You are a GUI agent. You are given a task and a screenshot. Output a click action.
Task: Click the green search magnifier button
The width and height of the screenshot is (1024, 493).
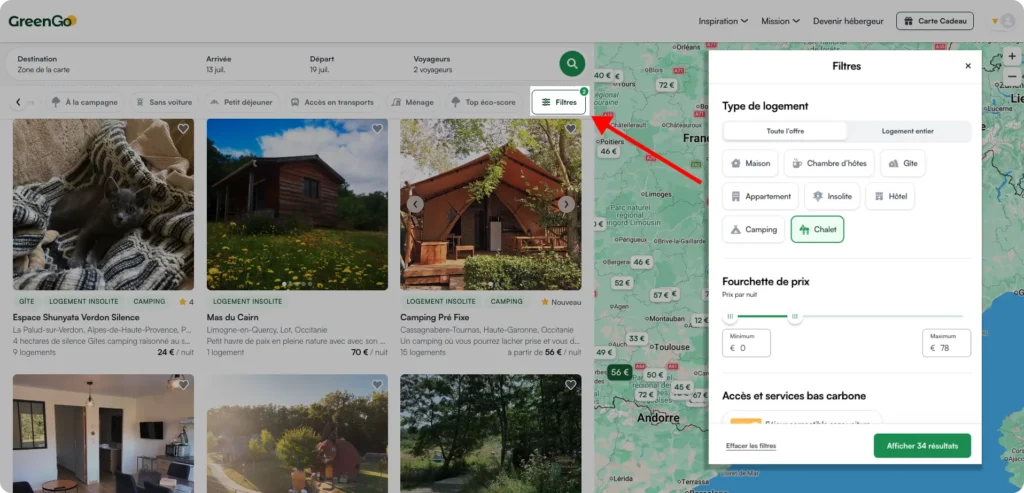pyautogui.click(x=572, y=63)
